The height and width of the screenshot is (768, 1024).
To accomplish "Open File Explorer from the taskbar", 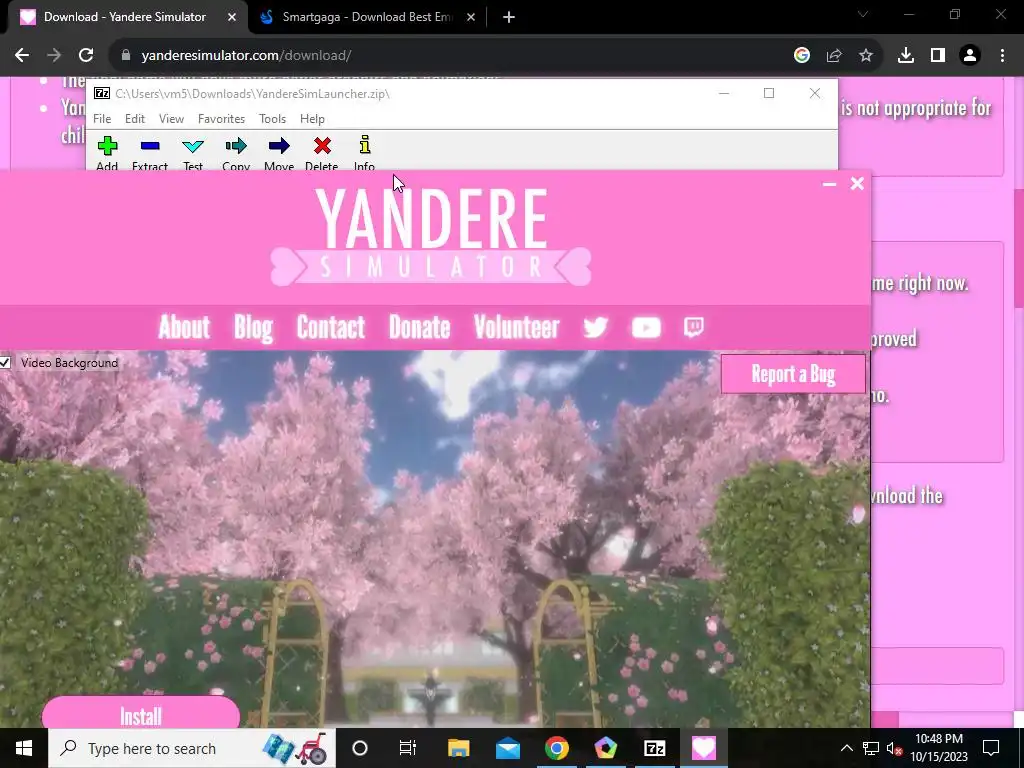I will click(458, 748).
